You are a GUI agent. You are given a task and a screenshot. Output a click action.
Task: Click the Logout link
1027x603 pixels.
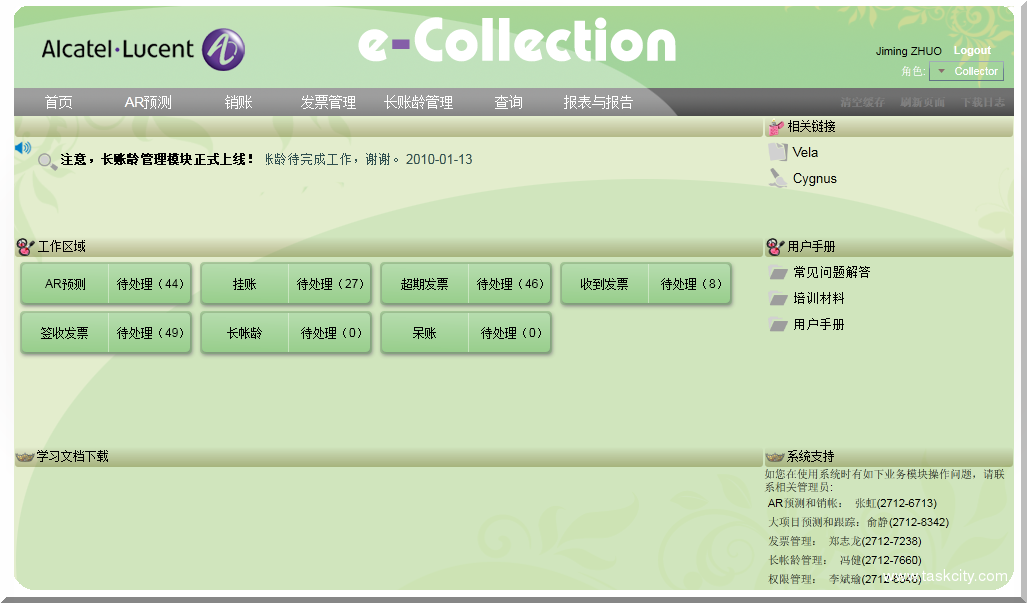pos(972,50)
